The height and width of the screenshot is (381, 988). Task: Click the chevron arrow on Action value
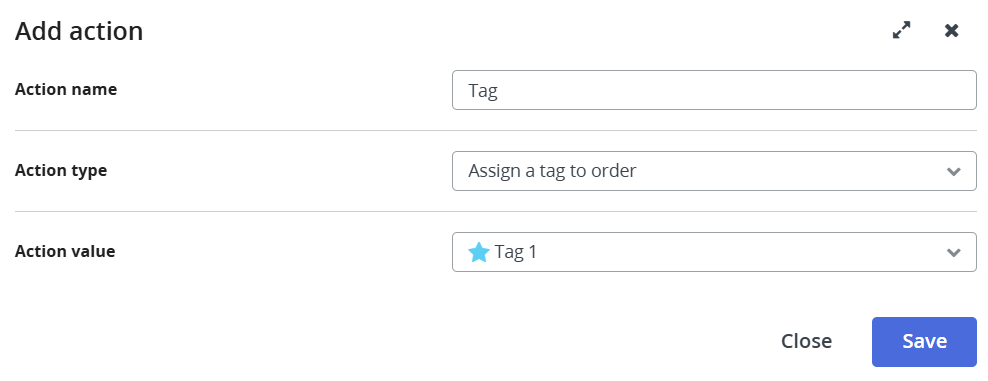[x=953, y=253]
